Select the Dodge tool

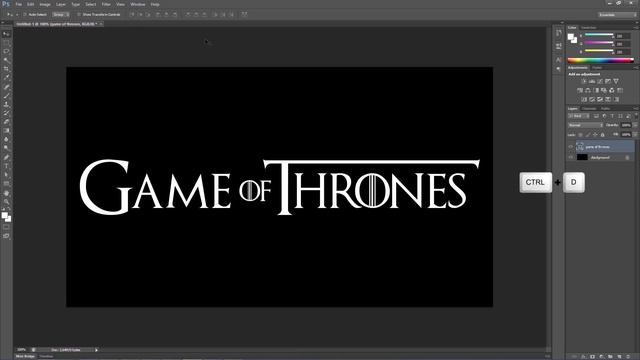6,148
